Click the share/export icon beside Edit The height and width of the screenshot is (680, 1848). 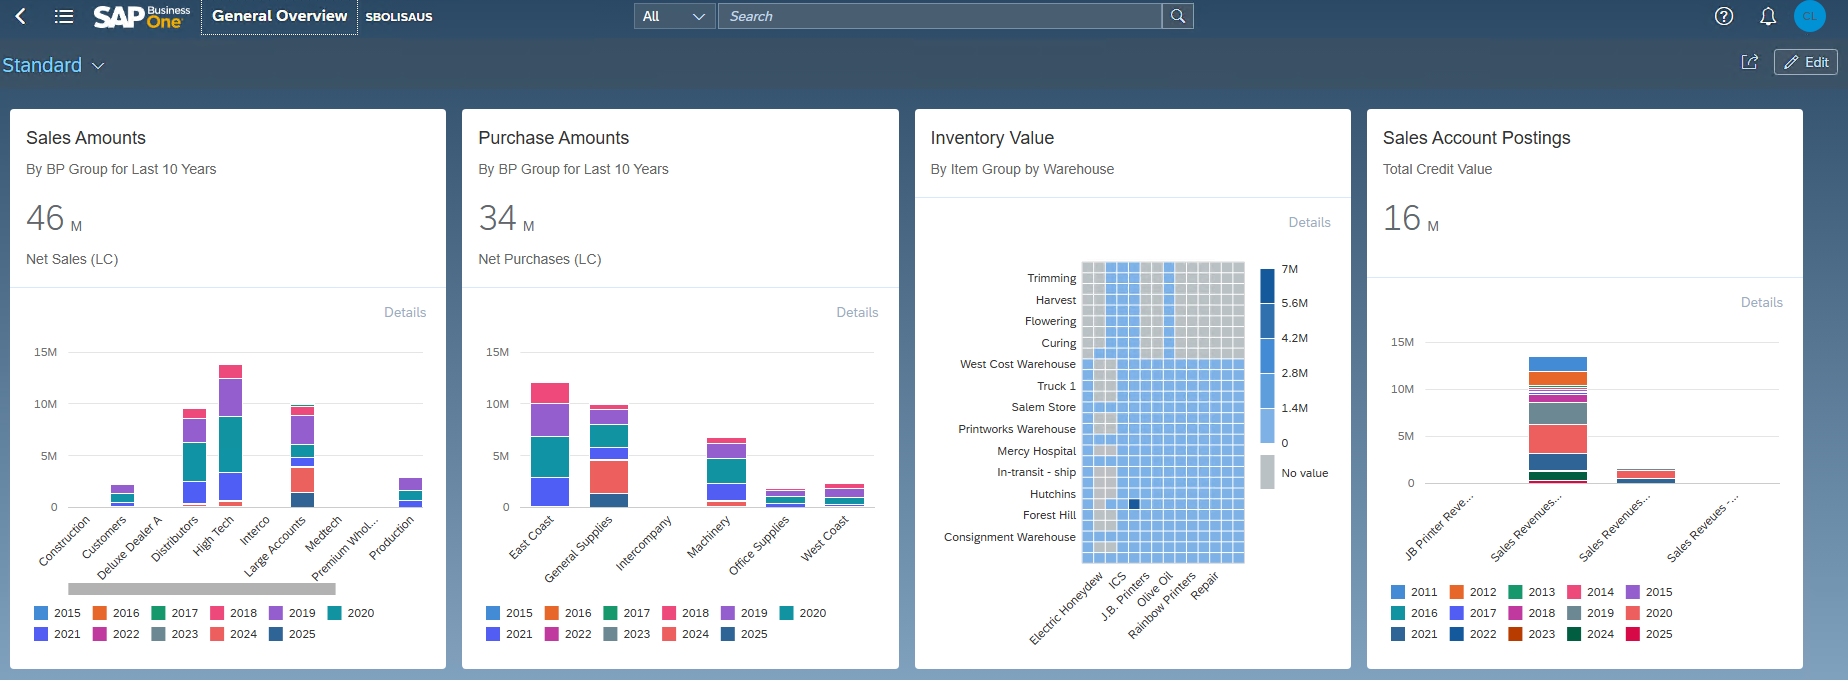(x=1749, y=62)
